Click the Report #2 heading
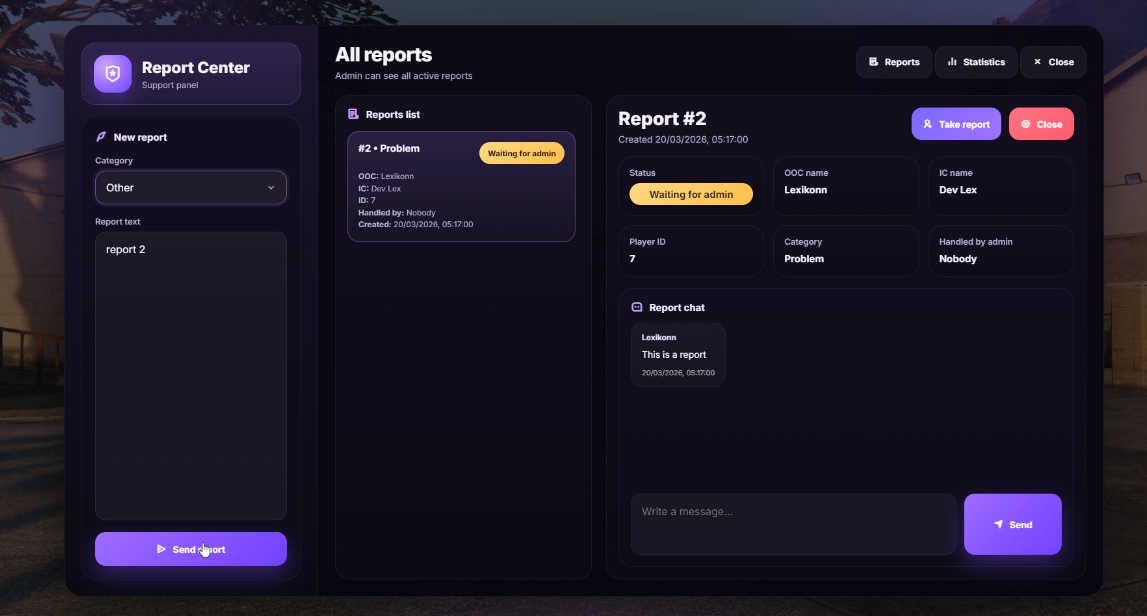The image size is (1147, 616). tap(662, 119)
